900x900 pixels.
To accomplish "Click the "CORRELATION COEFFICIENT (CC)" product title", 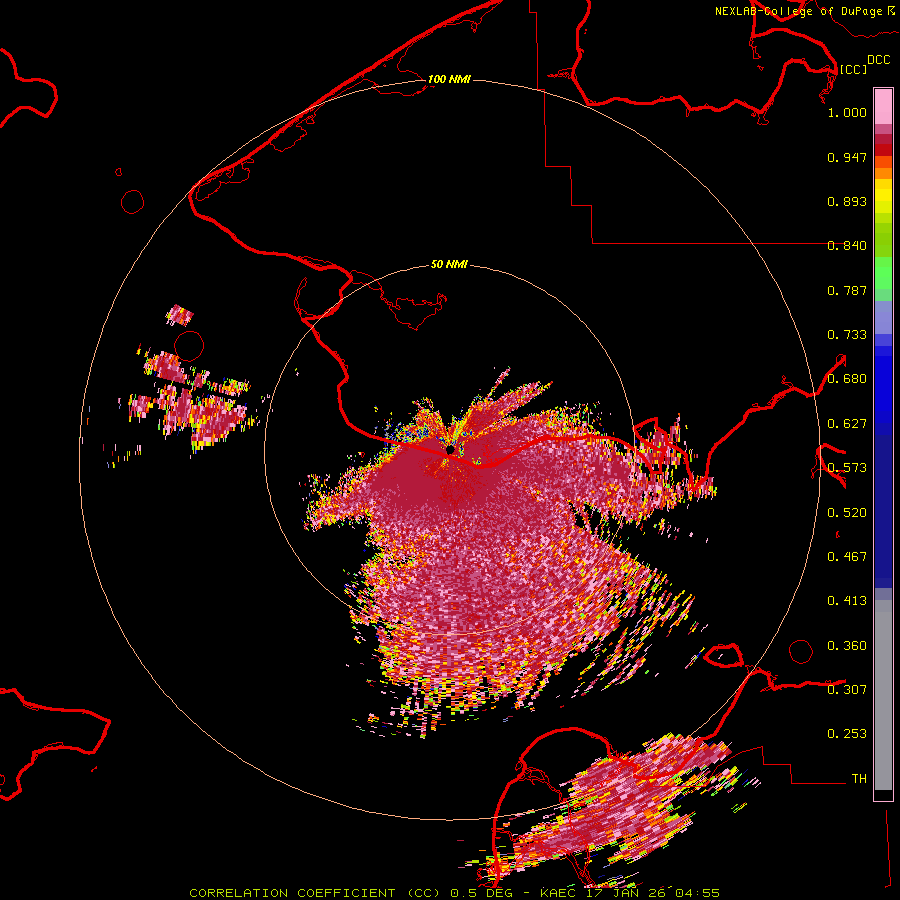I will point(316,893).
